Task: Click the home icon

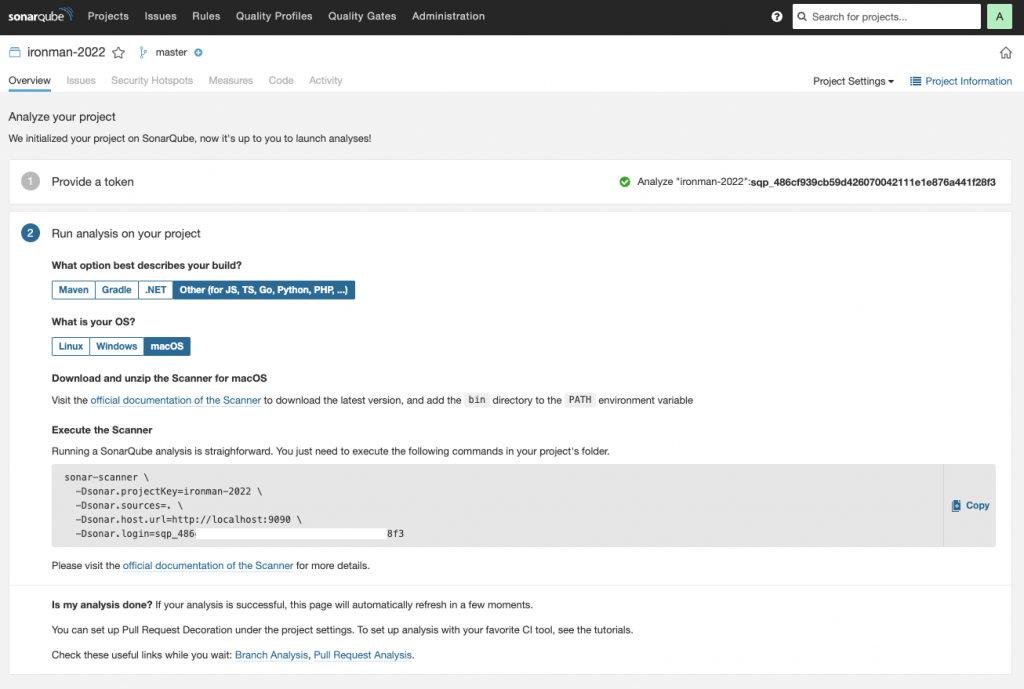Action: pyautogui.click(x=1005, y=53)
